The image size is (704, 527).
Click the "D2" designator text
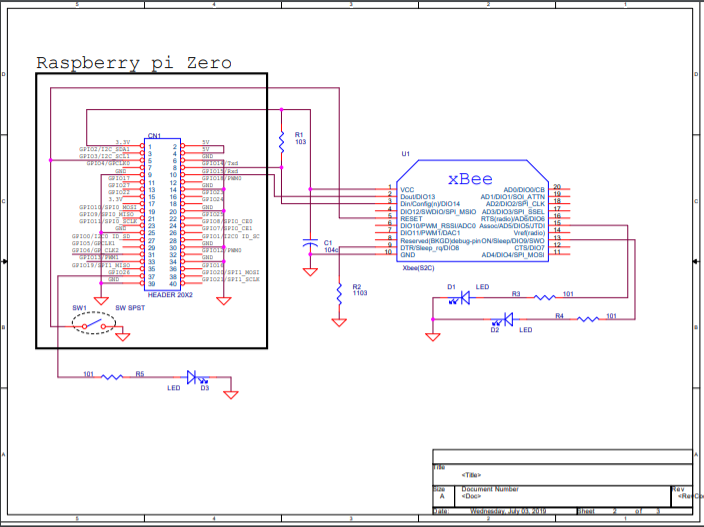click(495, 330)
